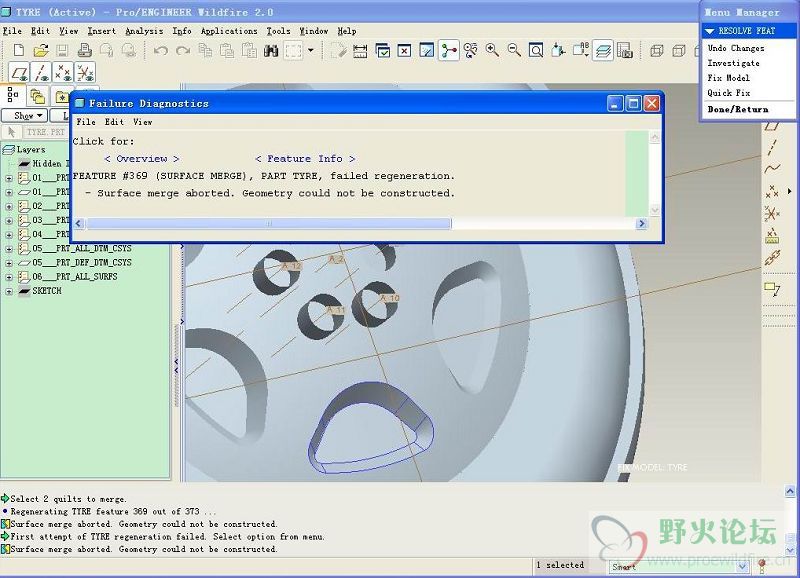Click the chain-link tool in right toolbar
800x578 pixels.
[772, 258]
